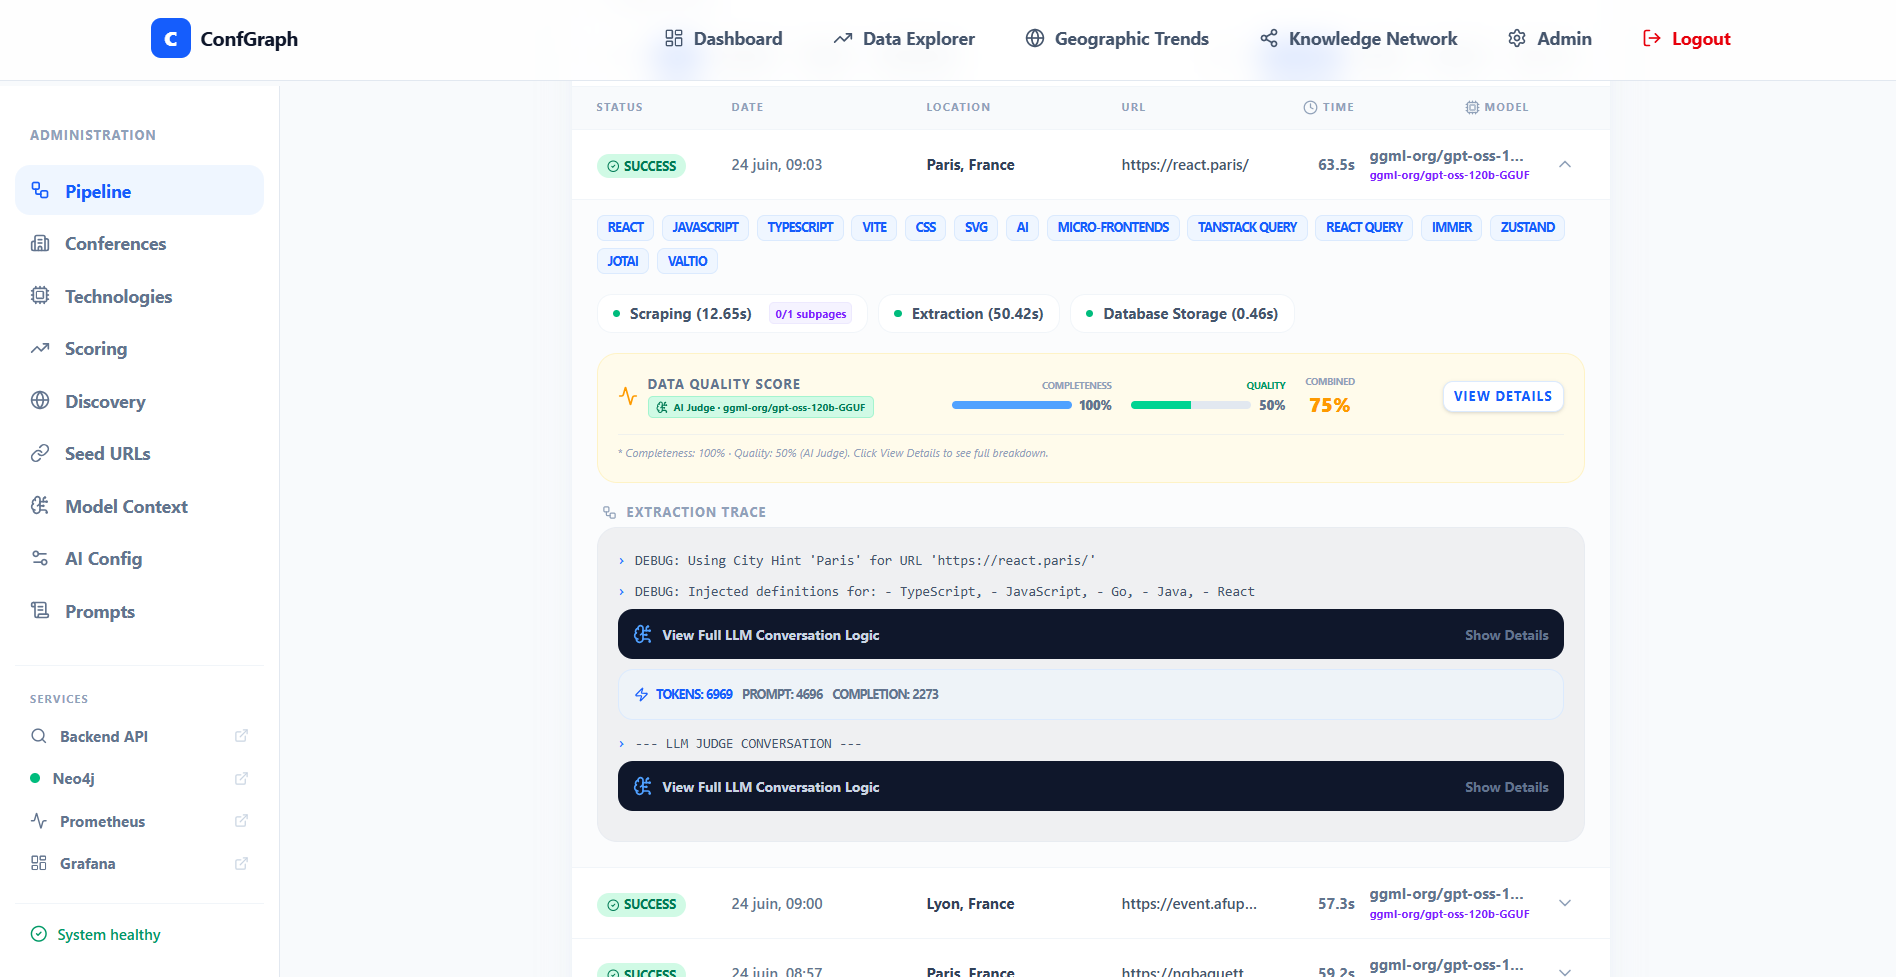Show Details of first LLM Conversation Logic
This screenshot has width=1896, height=977.
[1506, 635]
